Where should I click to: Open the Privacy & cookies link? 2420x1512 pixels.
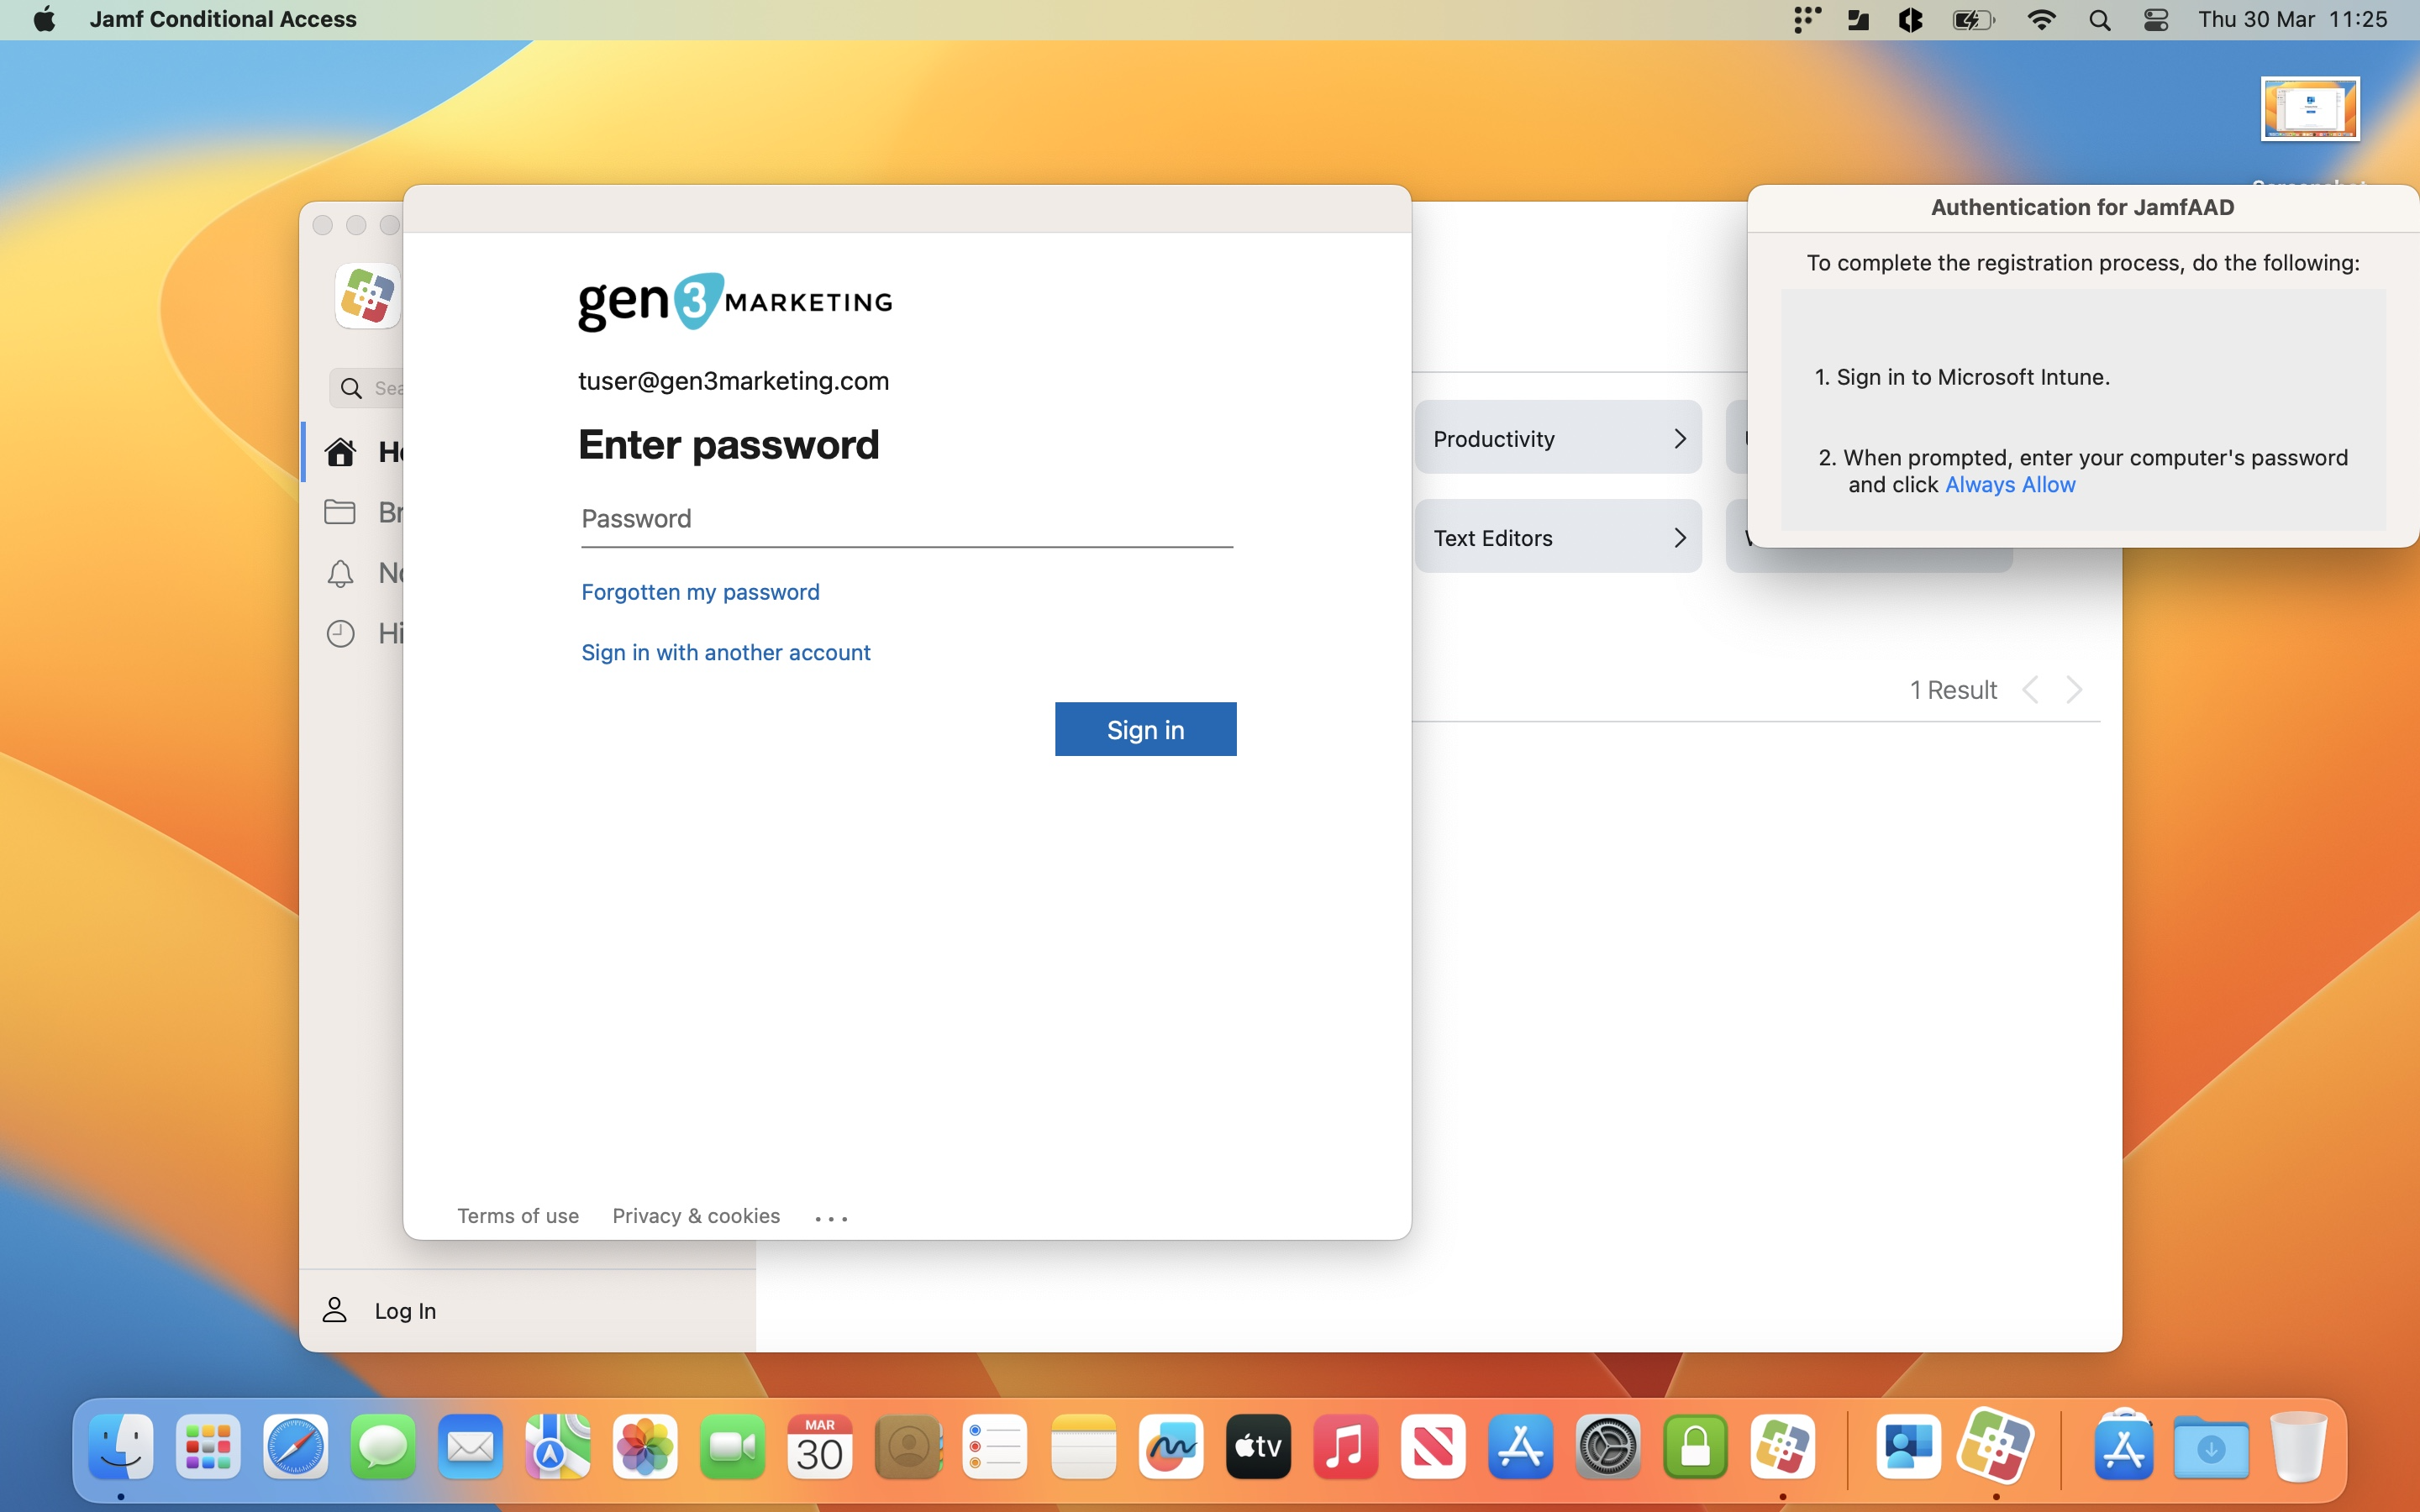(x=696, y=1216)
